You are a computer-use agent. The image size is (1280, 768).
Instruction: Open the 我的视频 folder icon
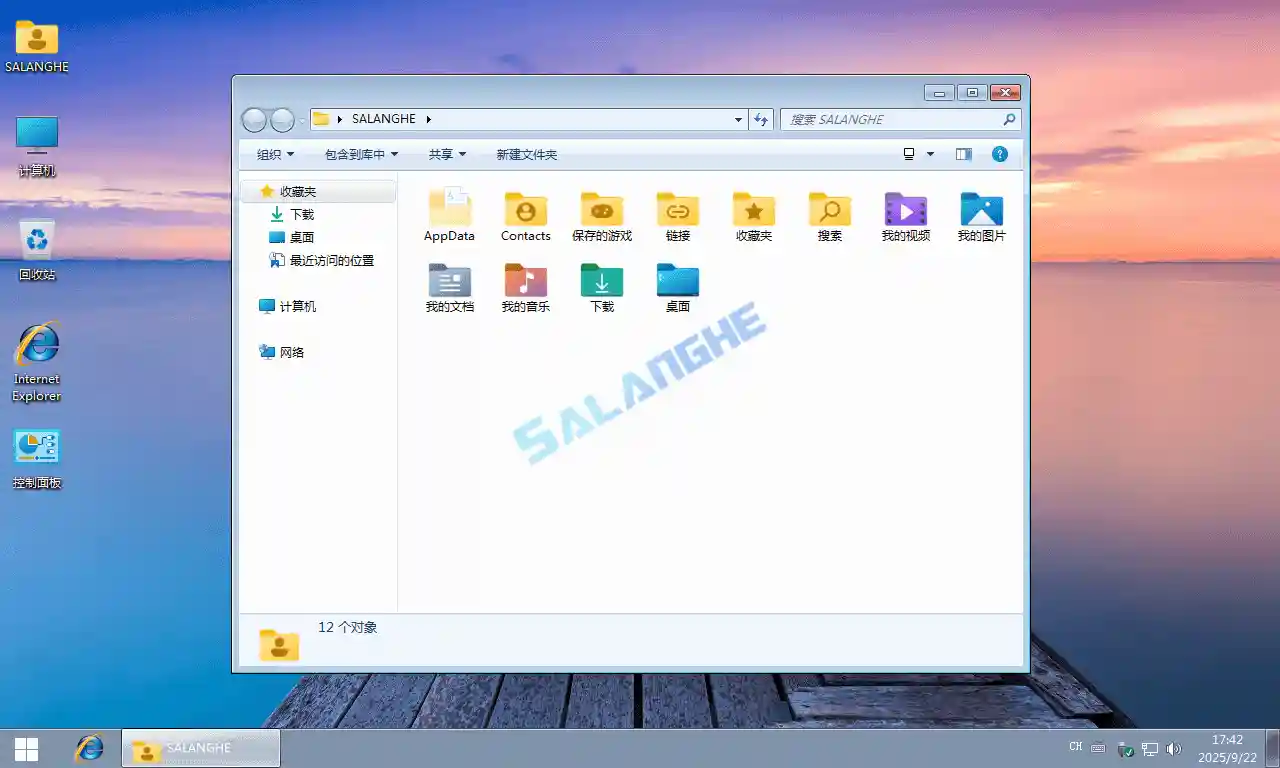coord(905,209)
